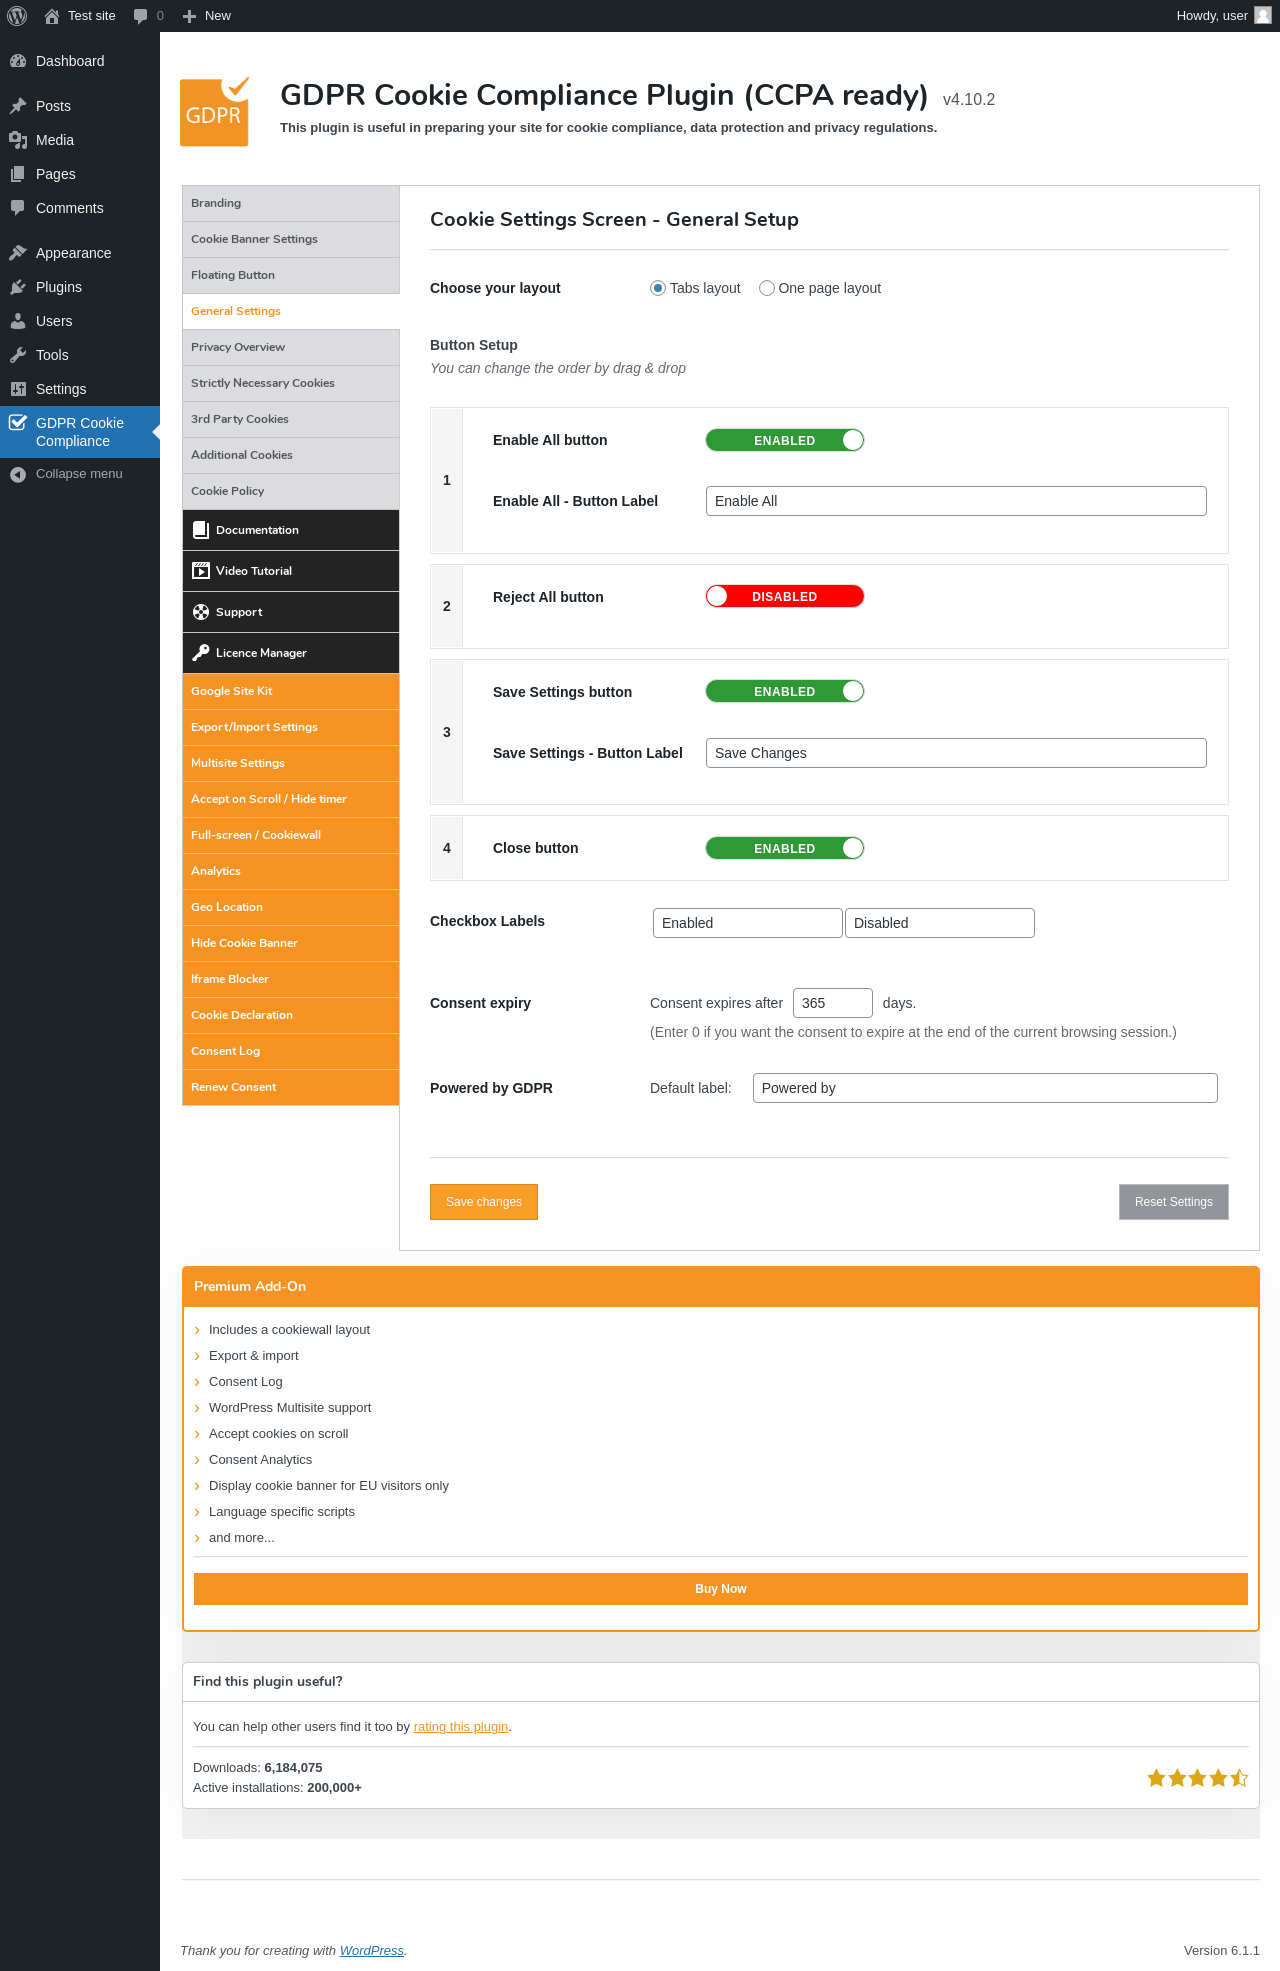Click the Licence Manager key icon
Viewport: 1280px width, 1971px height.
tap(201, 653)
